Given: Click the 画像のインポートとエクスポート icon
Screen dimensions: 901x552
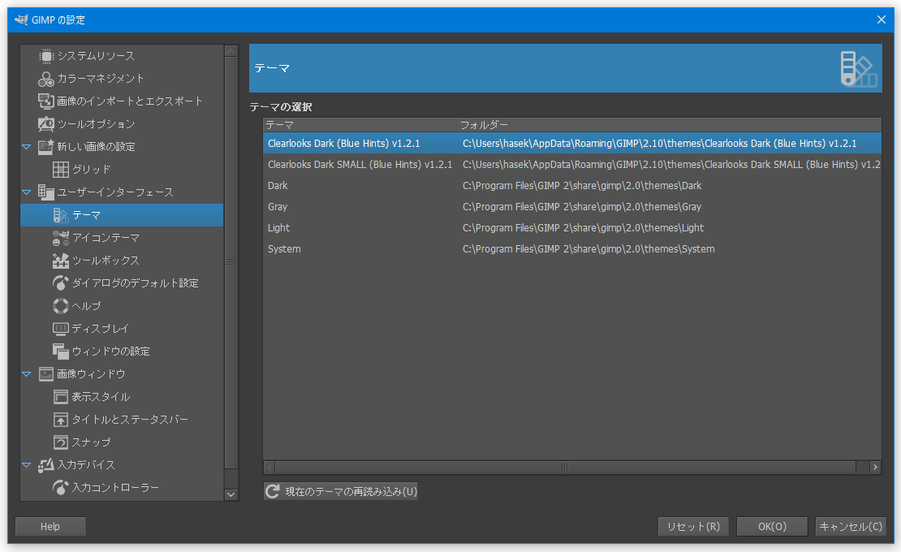Looking at the screenshot, I should pyautogui.click(x=46, y=101).
